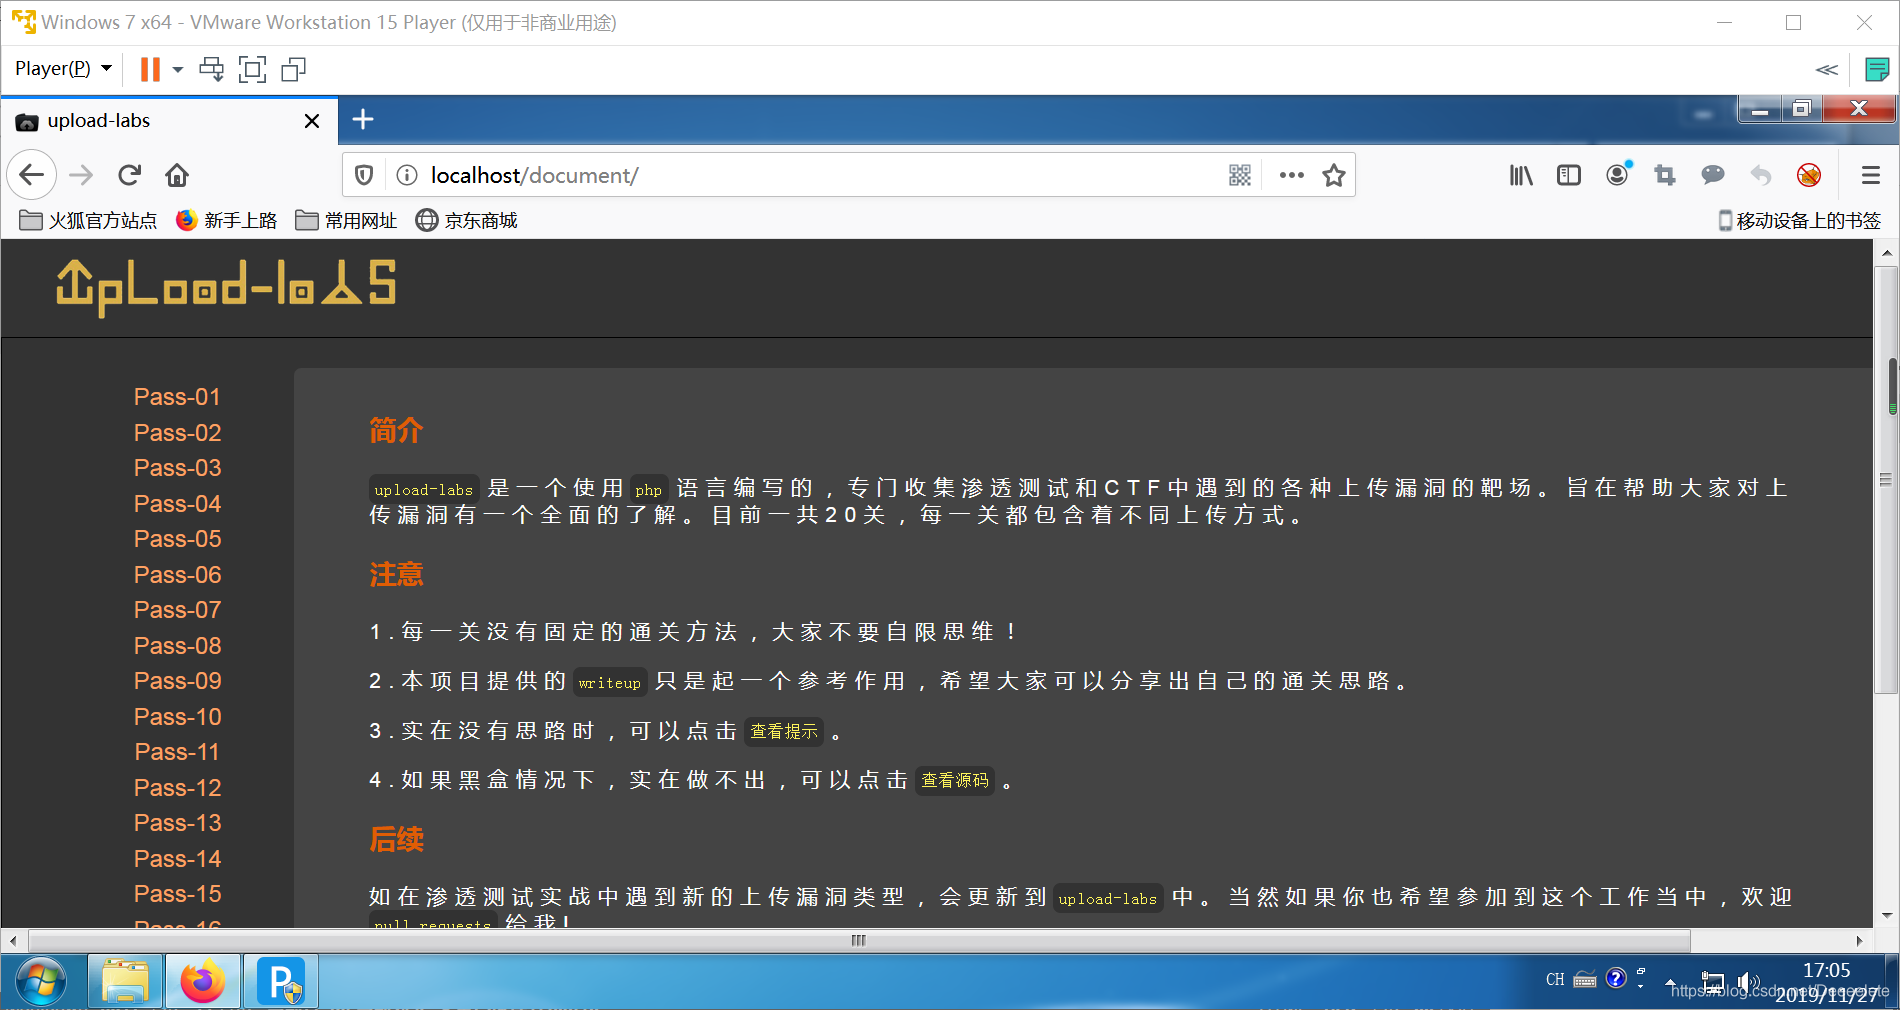This screenshot has height=1010, width=1900.
Task: Click the 查看提示 label
Action: click(x=784, y=732)
